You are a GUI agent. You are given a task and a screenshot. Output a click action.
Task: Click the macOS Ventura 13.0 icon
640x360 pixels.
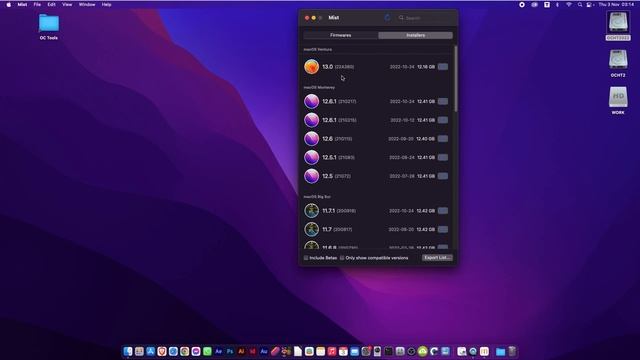311,67
